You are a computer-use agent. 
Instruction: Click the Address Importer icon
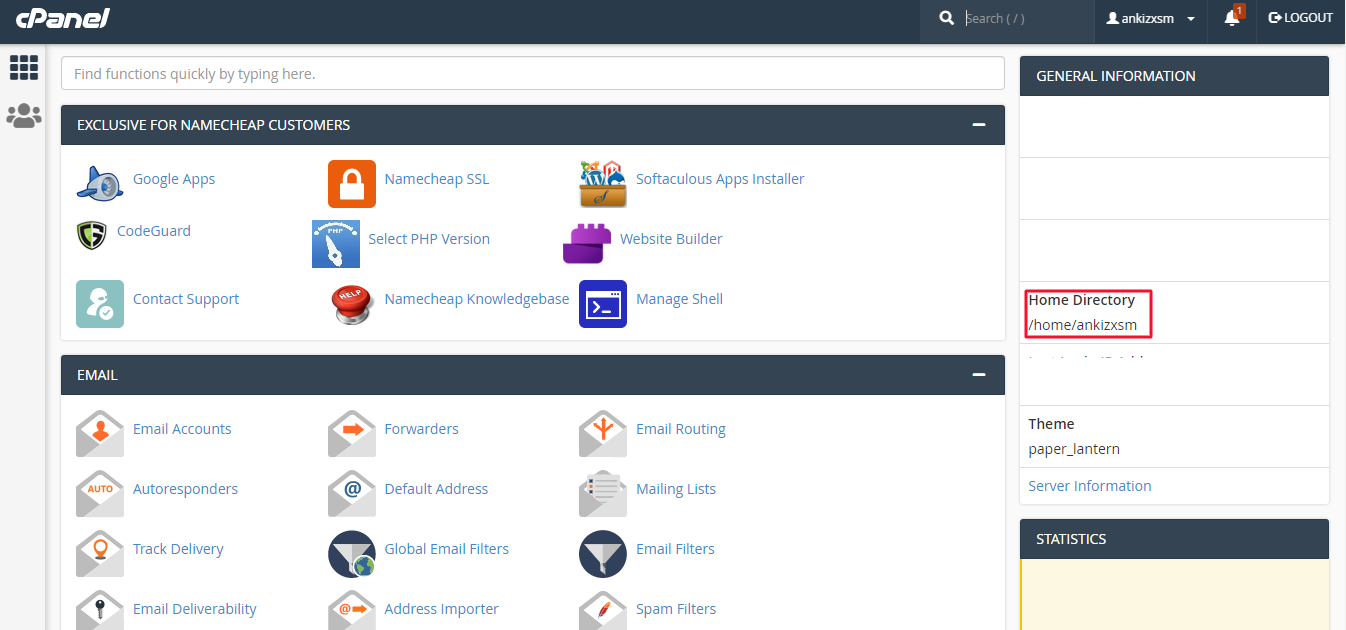click(352, 610)
